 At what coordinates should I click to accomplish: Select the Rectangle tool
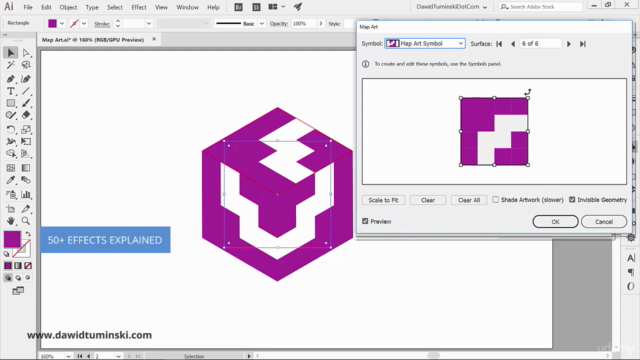tap(11, 103)
